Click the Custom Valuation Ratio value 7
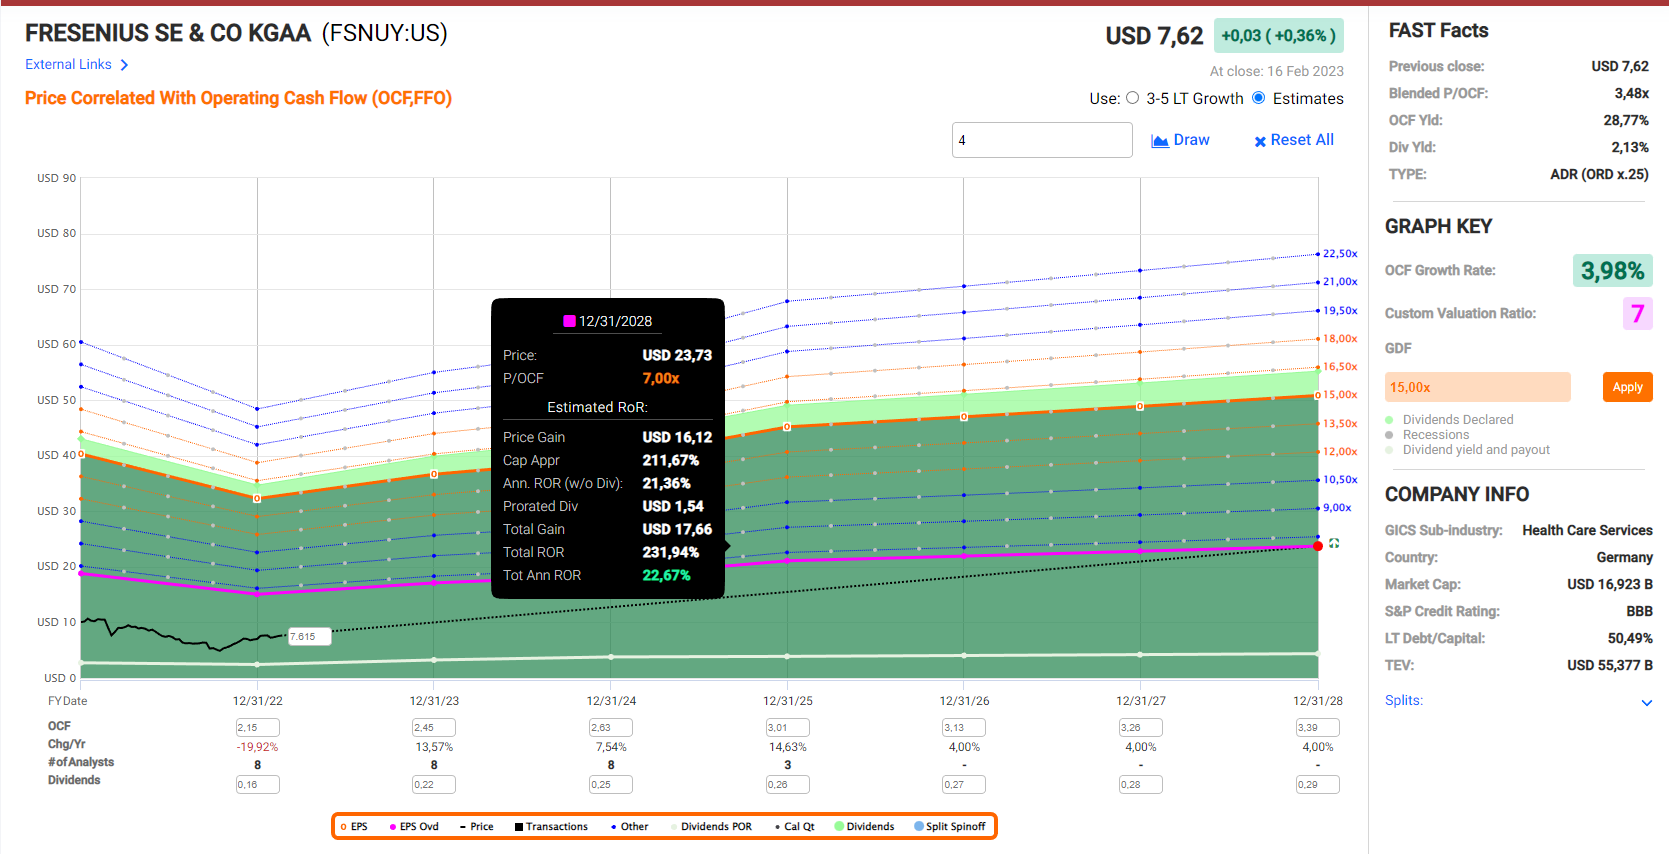The height and width of the screenshot is (854, 1669). point(1637,314)
